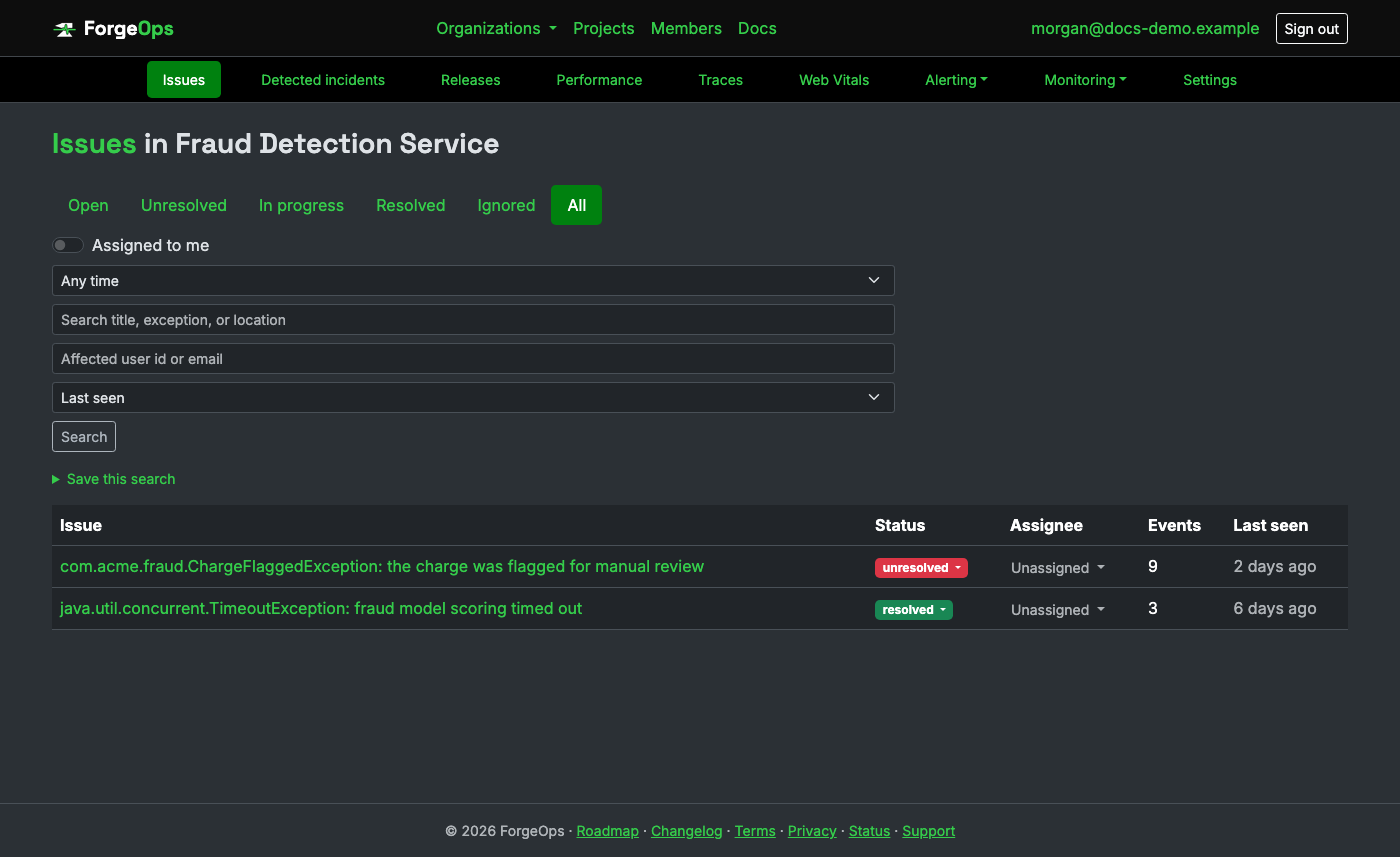Open project Settings tab
The image size is (1400, 857).
[1210, 80]
